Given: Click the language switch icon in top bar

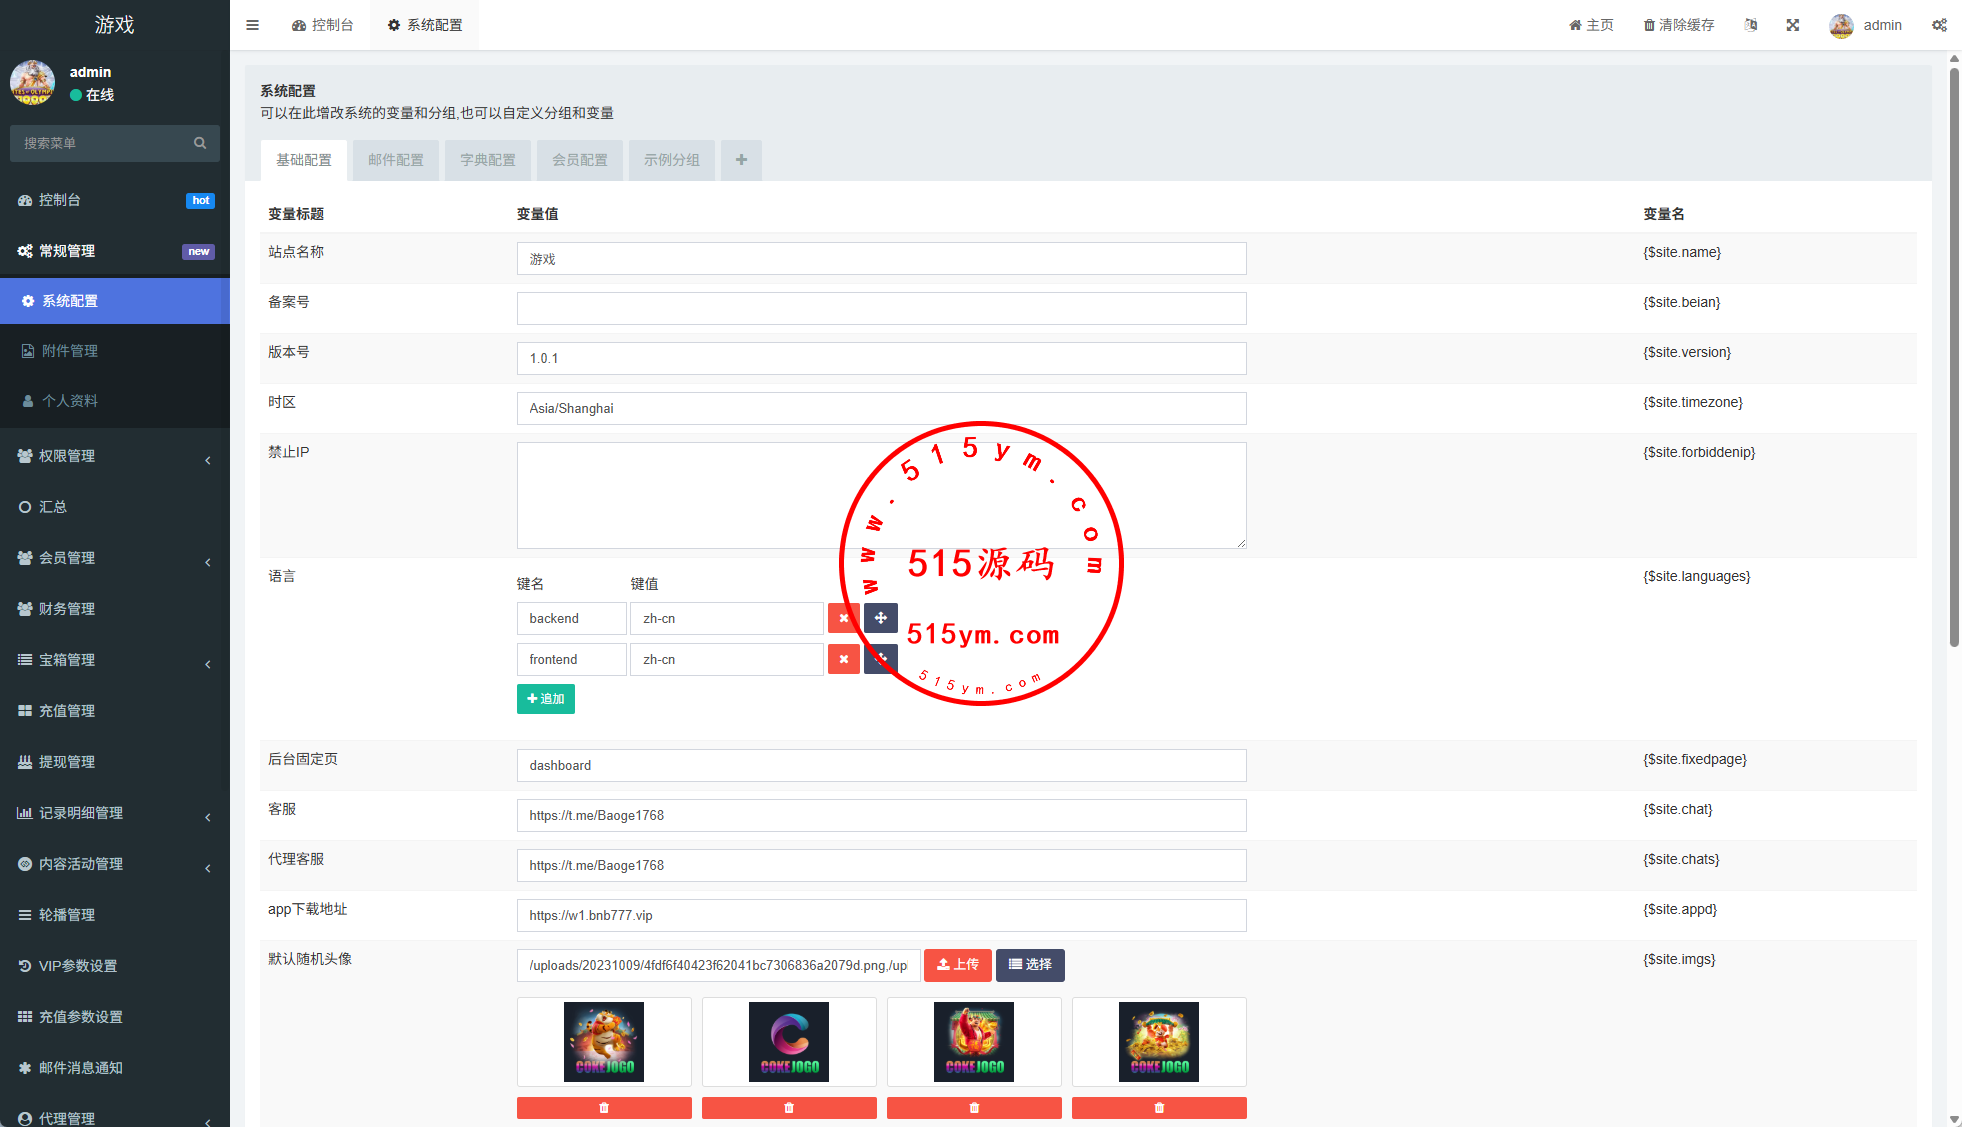Looking at the screenshot, I should tap(1751, 25).
